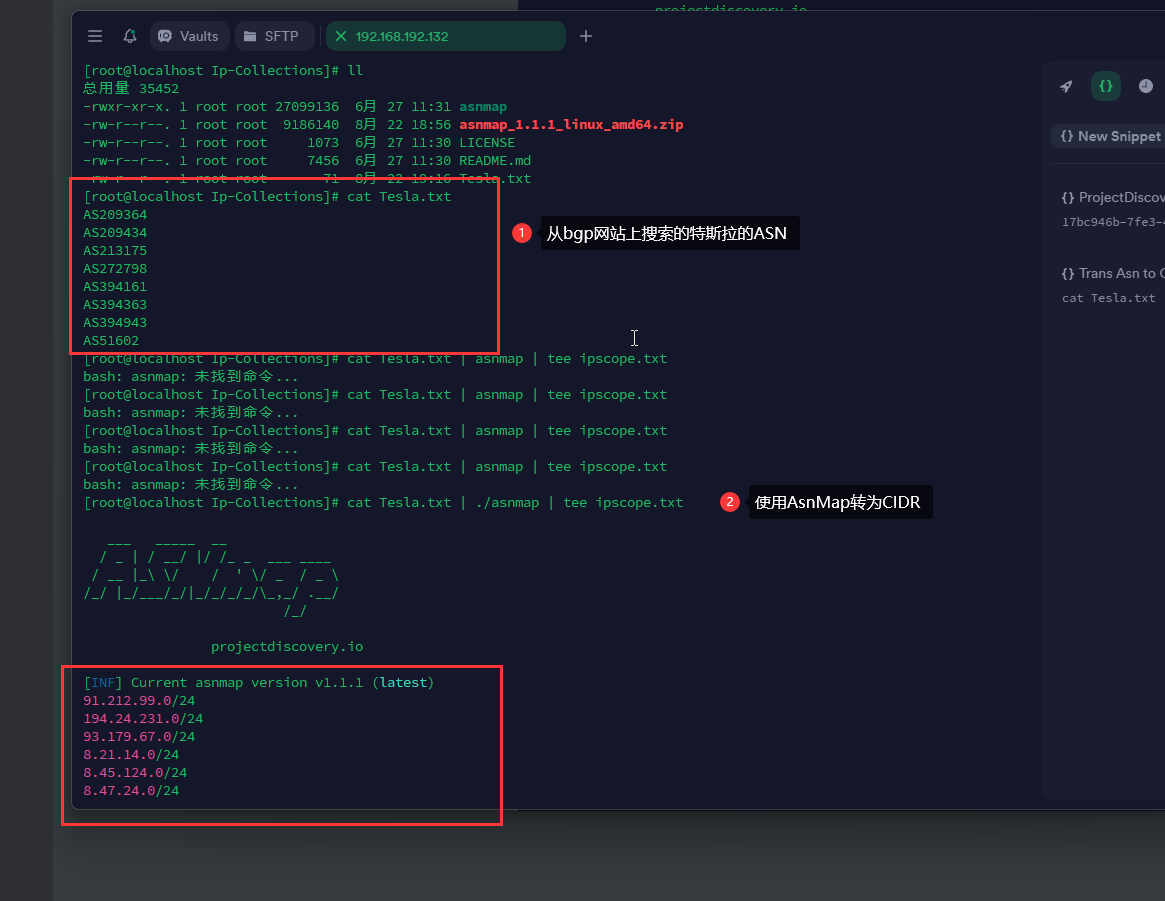The width and height of the screenshot is (1165, 901).
Task: Click the AS213175 line
Action: [x=115, y=250]
